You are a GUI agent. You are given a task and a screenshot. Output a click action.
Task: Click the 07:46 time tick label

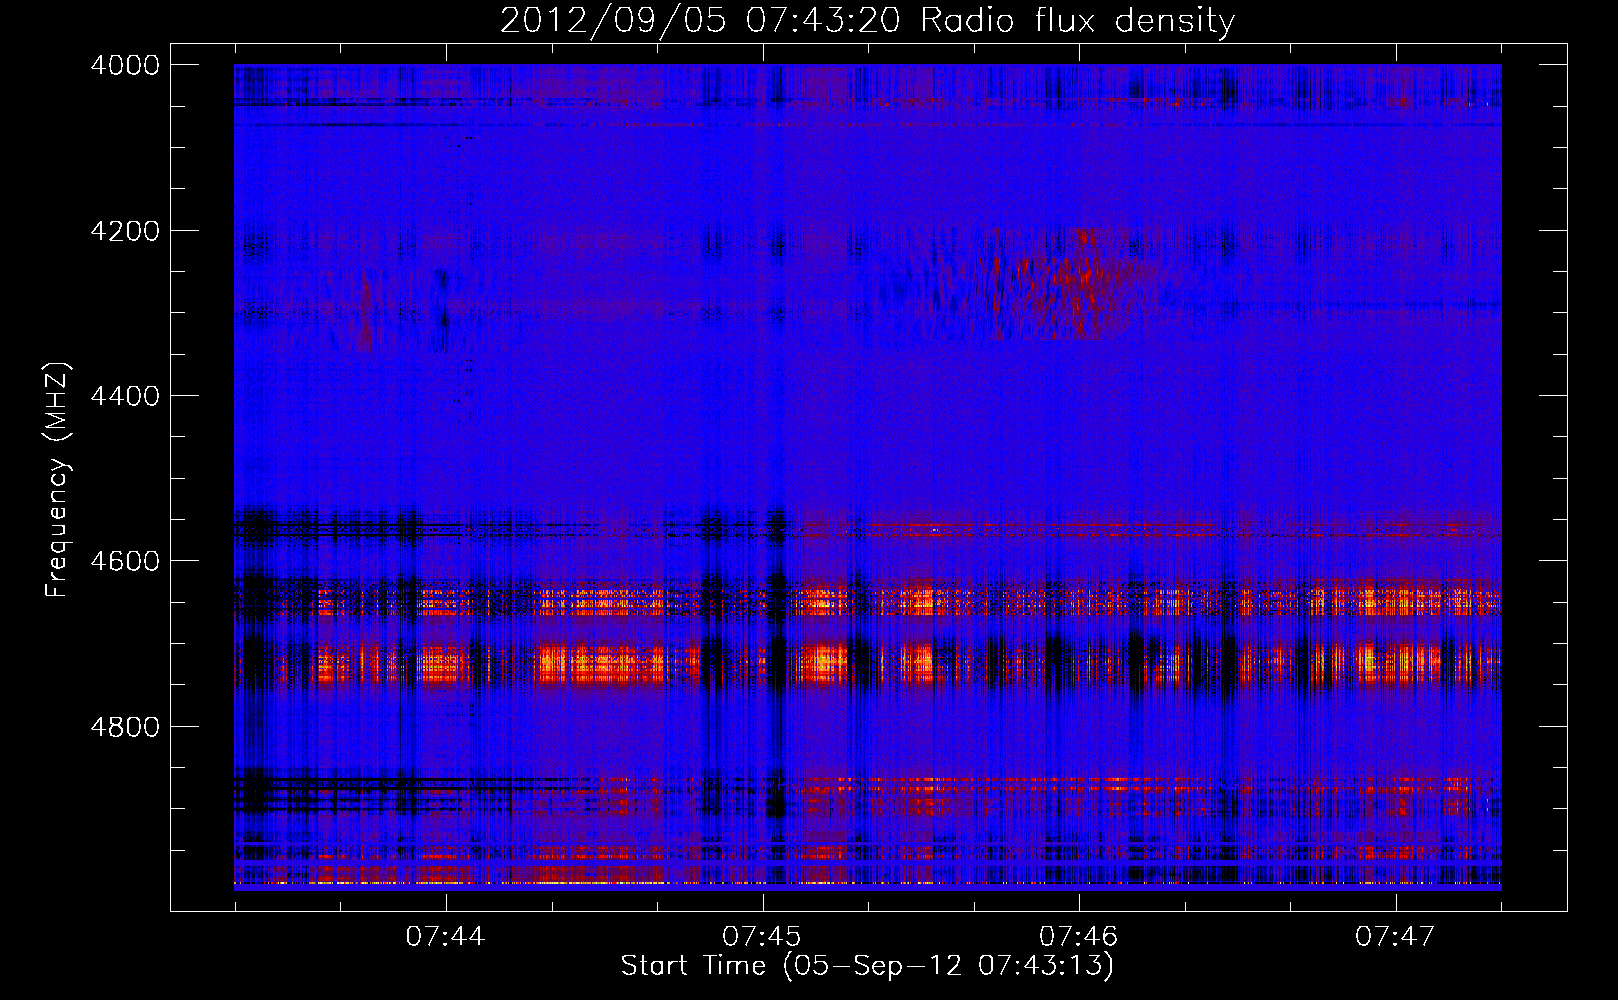1078,937
